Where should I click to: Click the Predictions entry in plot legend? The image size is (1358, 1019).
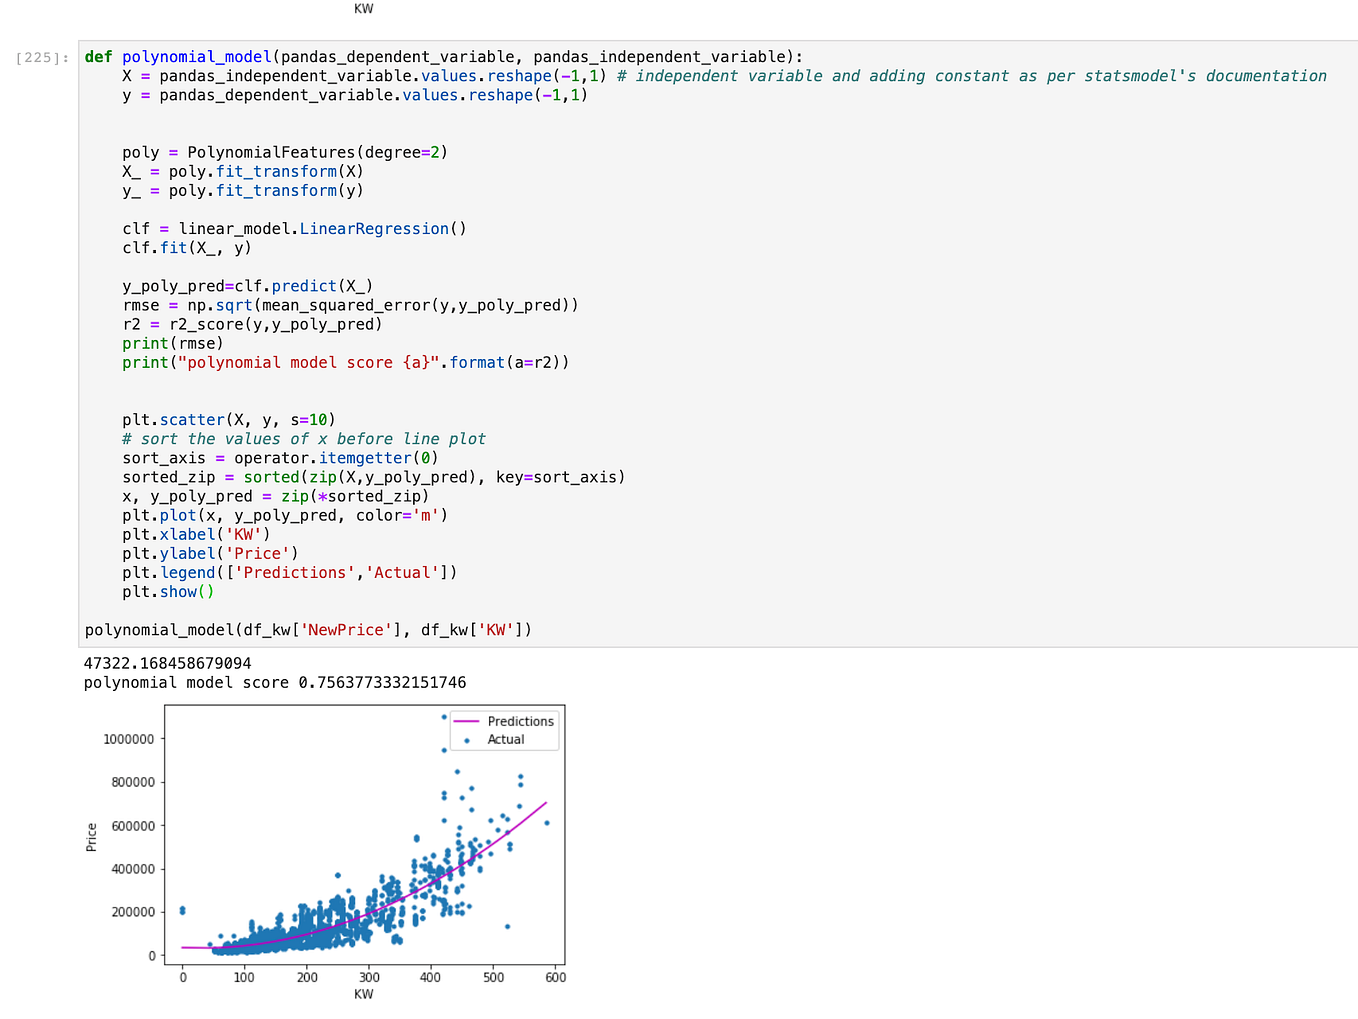(520, 721)
